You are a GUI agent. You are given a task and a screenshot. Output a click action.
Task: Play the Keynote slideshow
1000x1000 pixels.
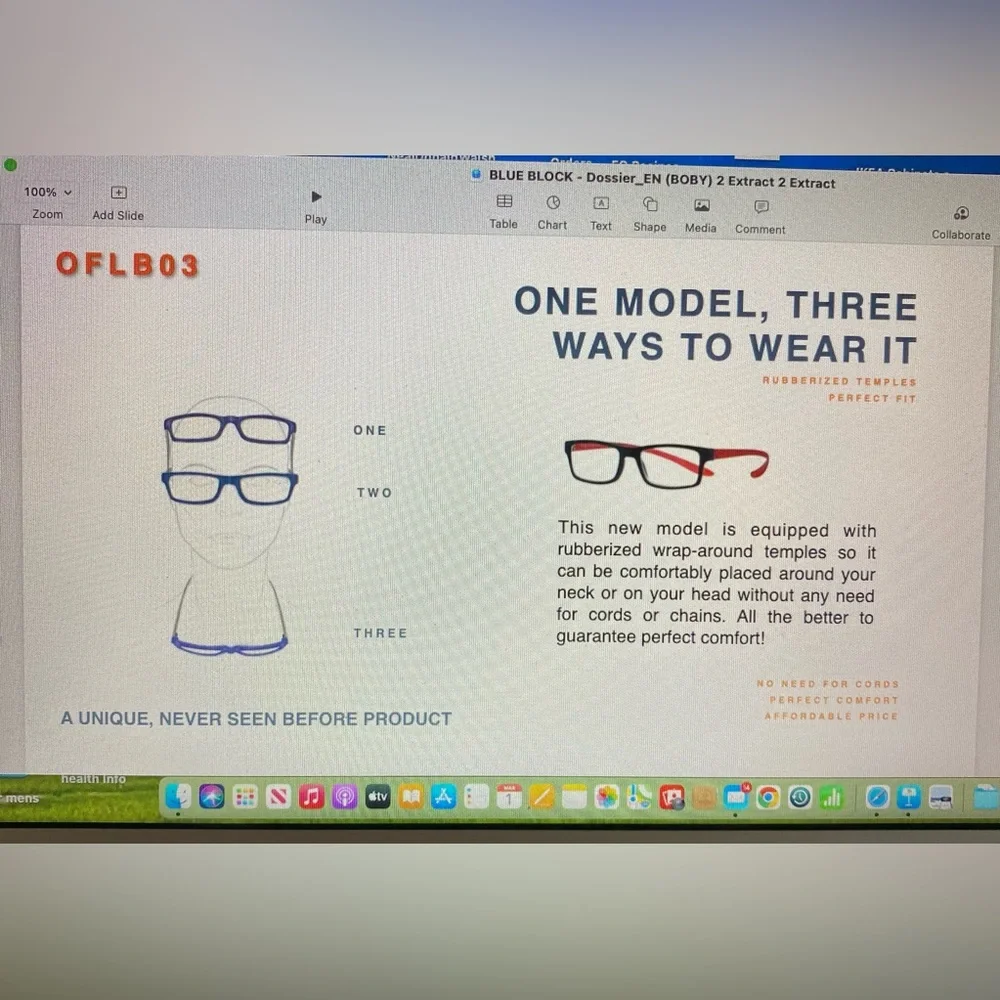click(x=316, y=207)
